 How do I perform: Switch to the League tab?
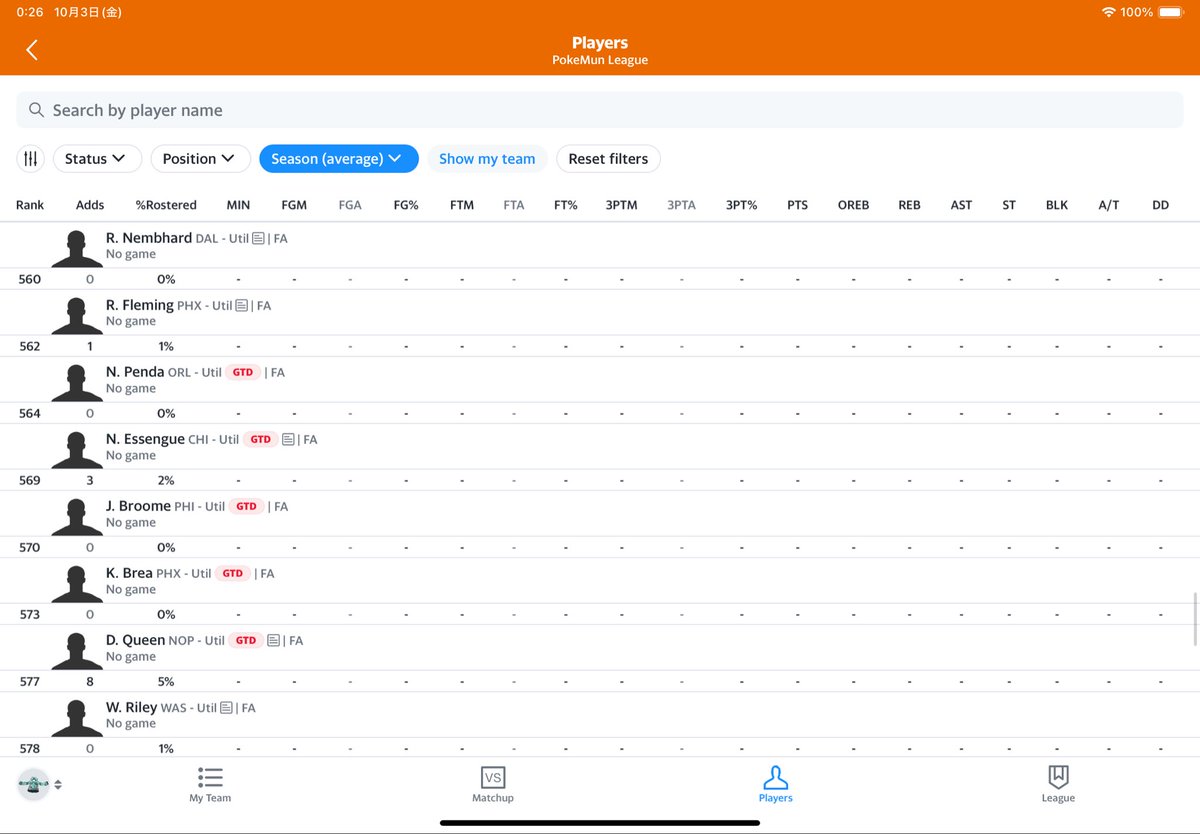coord(1058,785)
